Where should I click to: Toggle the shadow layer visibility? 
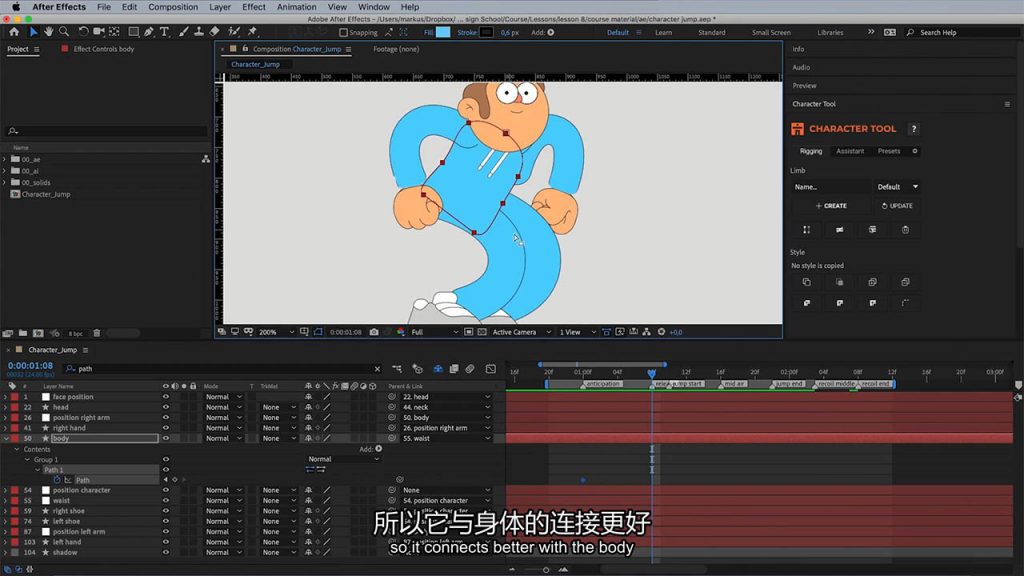pos(166,552)
